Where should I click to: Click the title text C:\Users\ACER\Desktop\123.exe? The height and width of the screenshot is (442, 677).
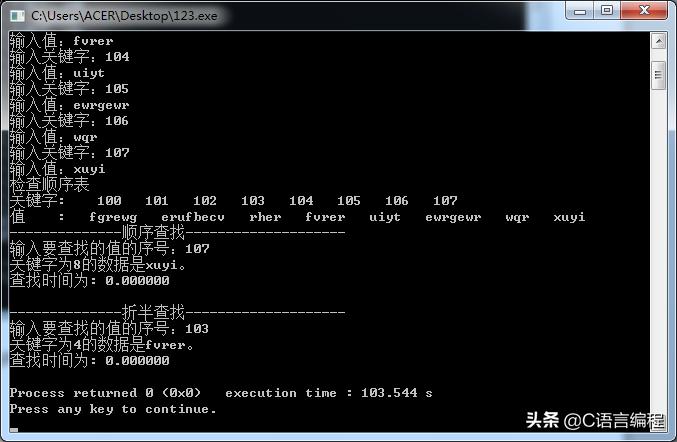pos(124,16)
